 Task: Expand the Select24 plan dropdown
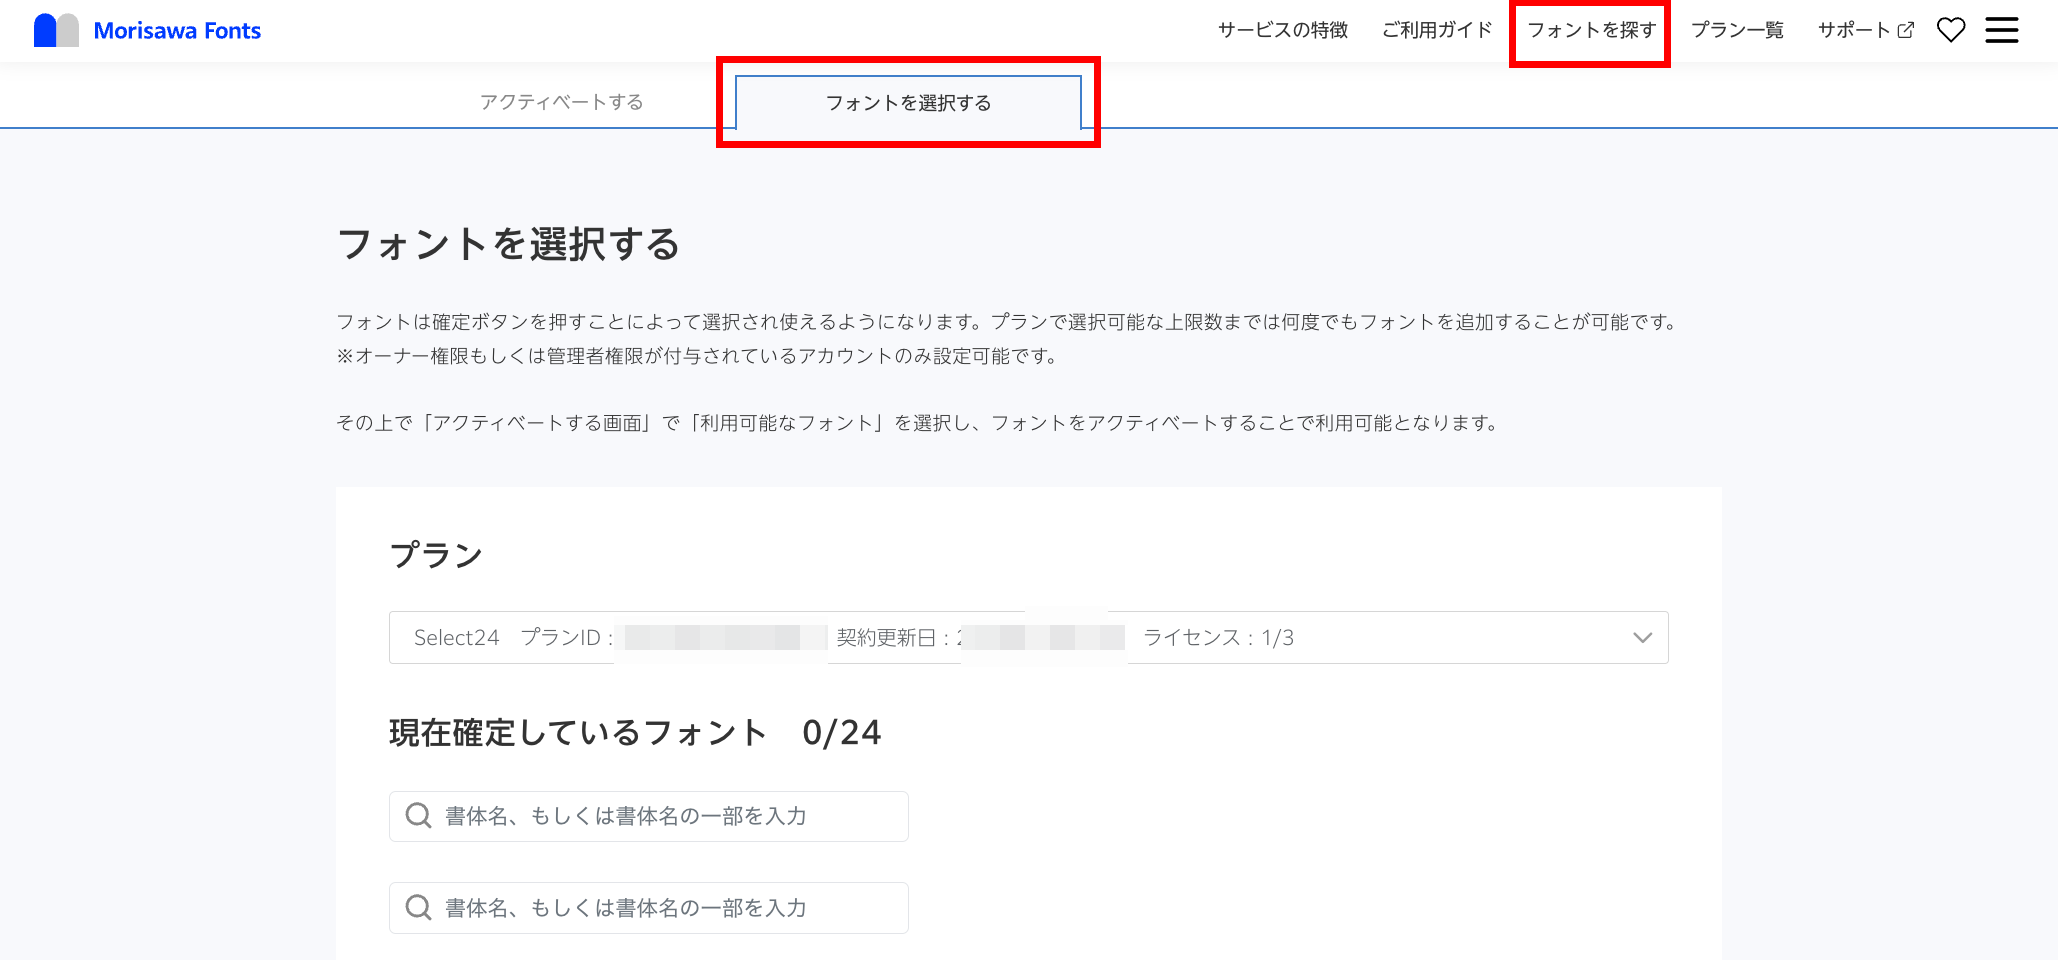point(1028,638)
